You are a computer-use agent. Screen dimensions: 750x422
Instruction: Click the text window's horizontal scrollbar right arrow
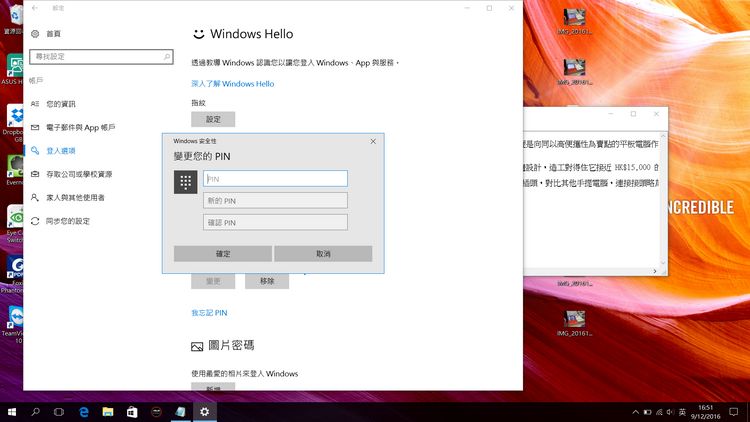(655, 271)
